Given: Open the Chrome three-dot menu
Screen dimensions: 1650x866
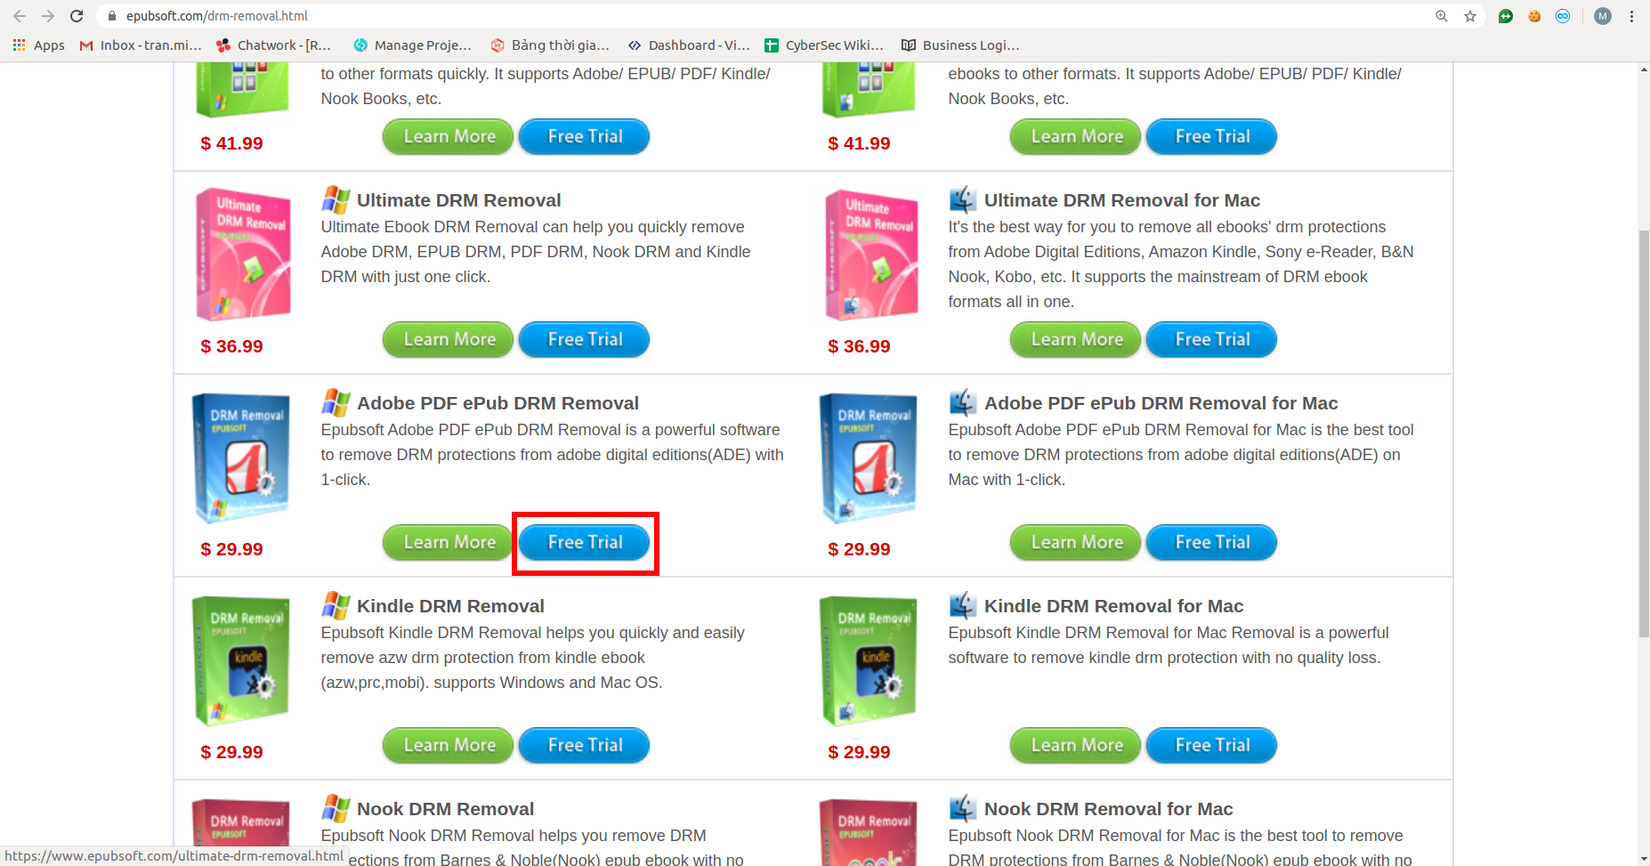Looking at the screenshot, I should click(1632, 16).
